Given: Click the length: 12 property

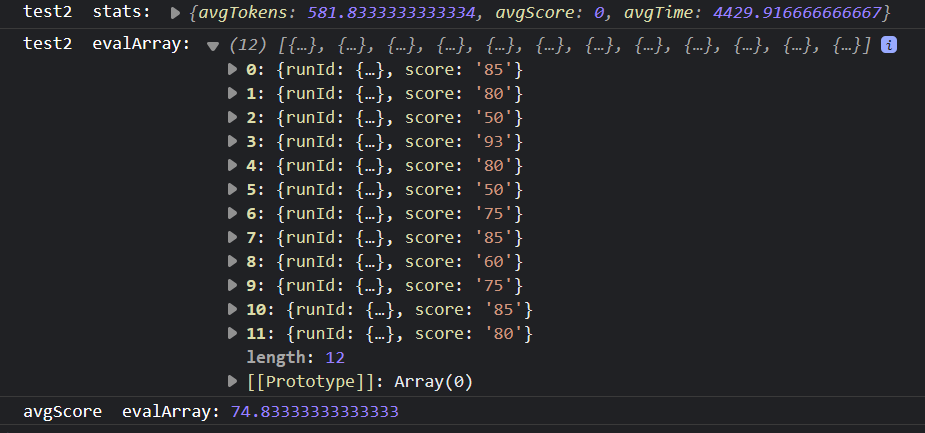Looking at the screenshot, I should (295, 357).
